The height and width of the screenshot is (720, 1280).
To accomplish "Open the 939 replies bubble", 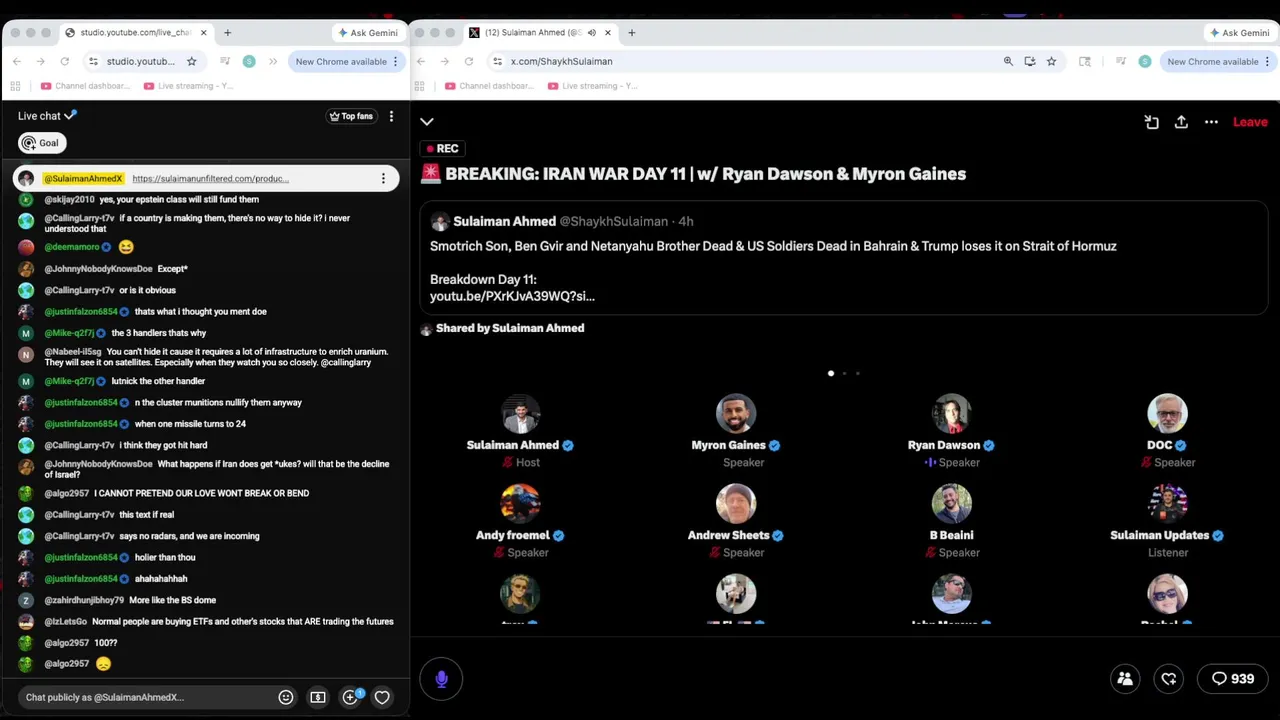I will [1233, 679].
